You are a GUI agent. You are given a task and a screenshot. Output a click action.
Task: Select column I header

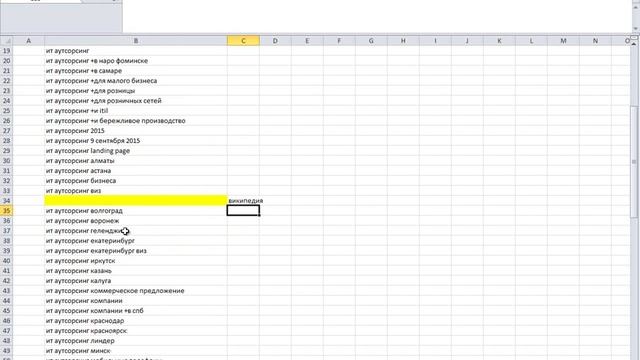pyautogui.click(x=435, y=41)
